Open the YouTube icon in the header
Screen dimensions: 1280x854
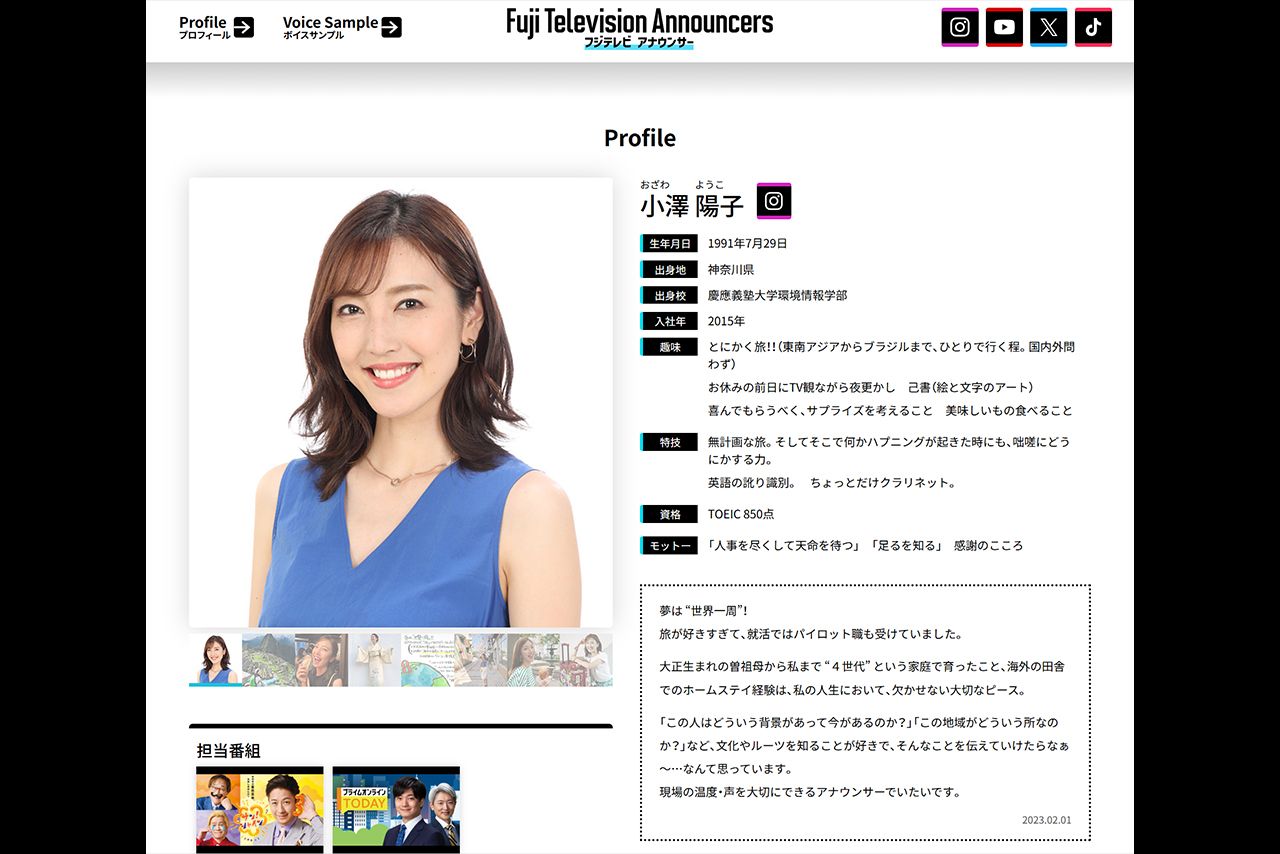pos(1004,27)
